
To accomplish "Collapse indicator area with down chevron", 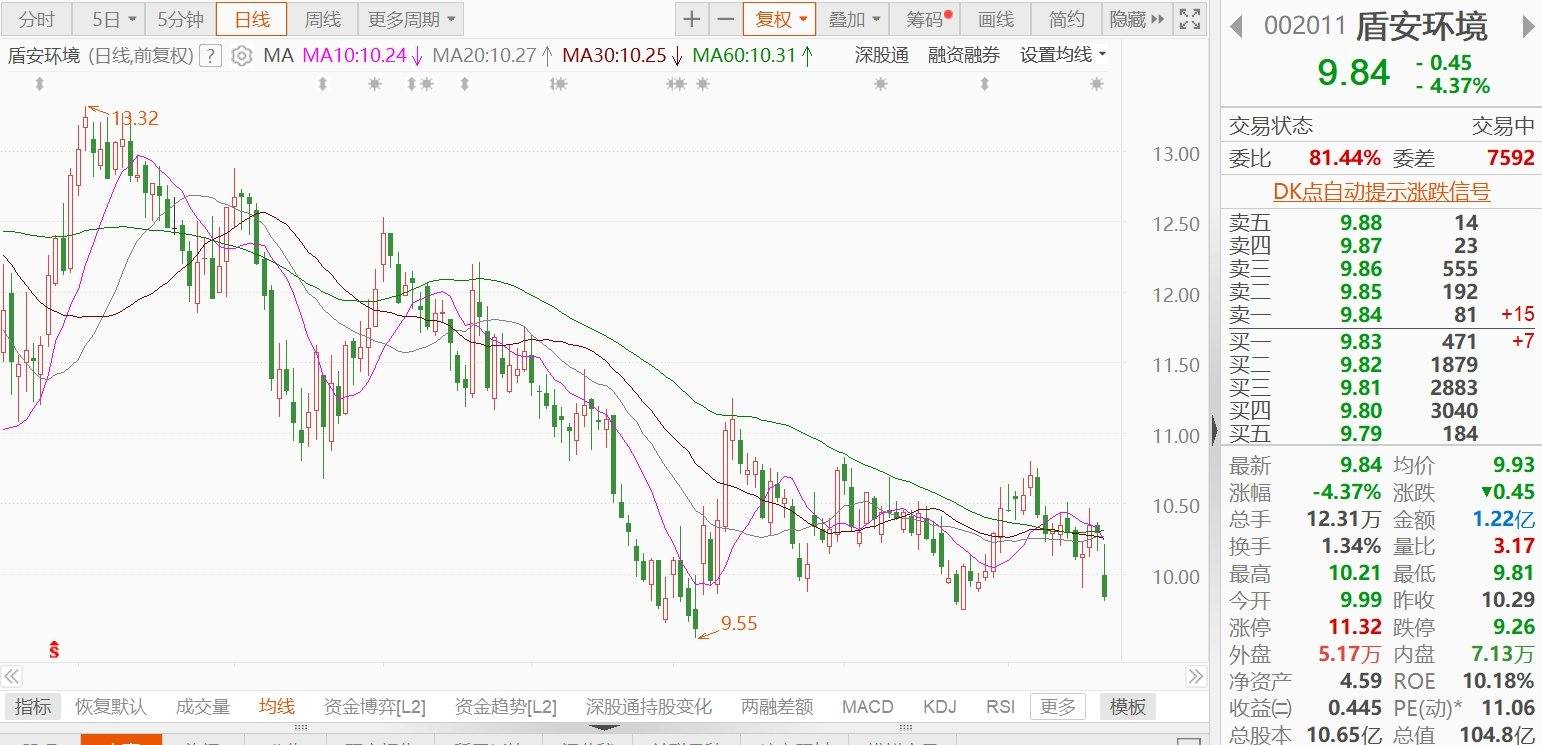I will click(x=603, y=727).
